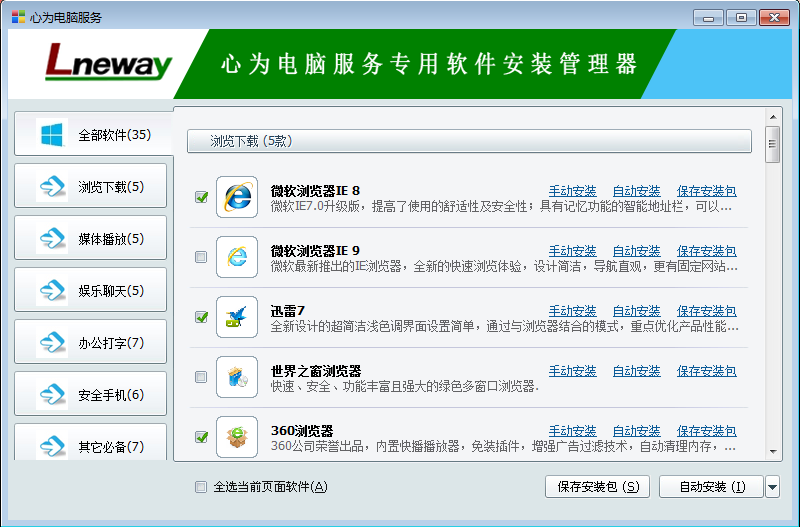The image size is (800, 527).
Task: Check the 世界之窗浏览器 checkbox
Action: (201, 377)
